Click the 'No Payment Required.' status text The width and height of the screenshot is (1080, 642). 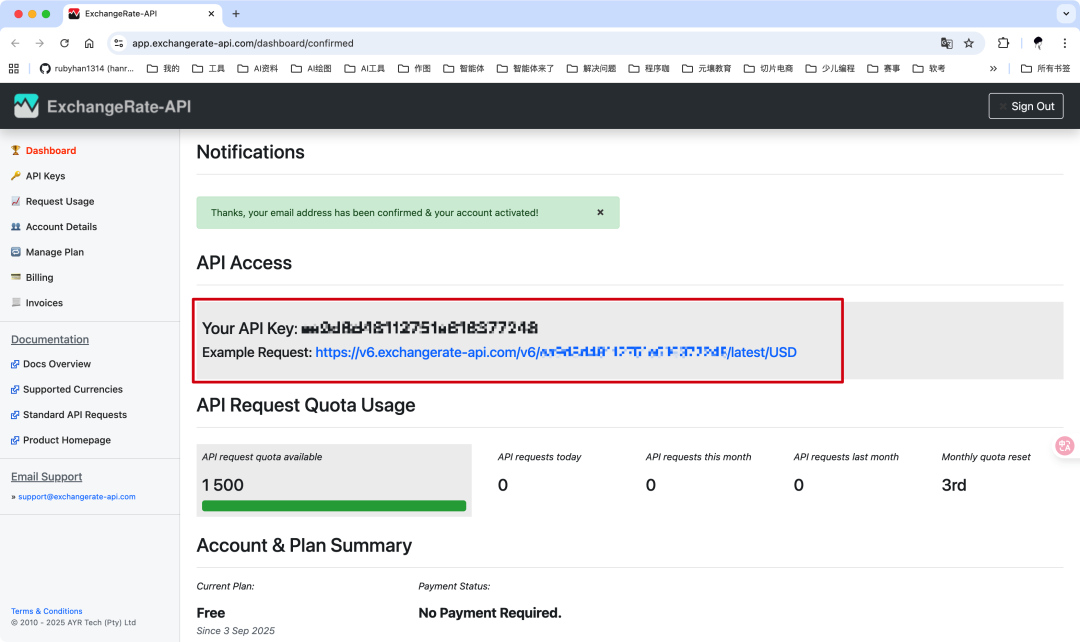point(490,613)
